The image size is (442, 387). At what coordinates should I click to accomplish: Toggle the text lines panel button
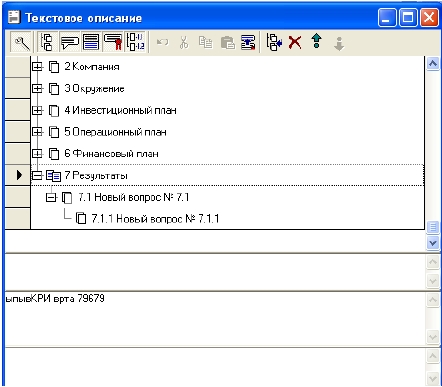(x=91, y=42)
